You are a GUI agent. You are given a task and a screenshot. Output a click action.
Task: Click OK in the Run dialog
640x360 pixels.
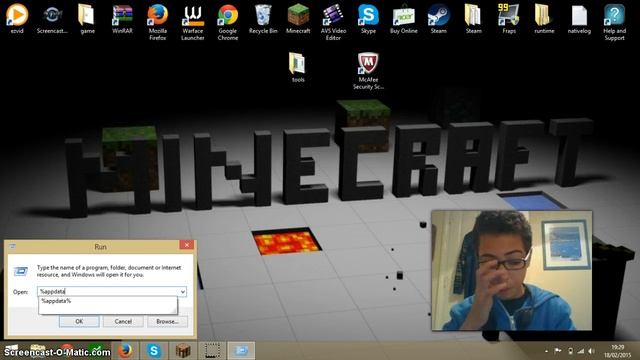click(x=79, y=322)
